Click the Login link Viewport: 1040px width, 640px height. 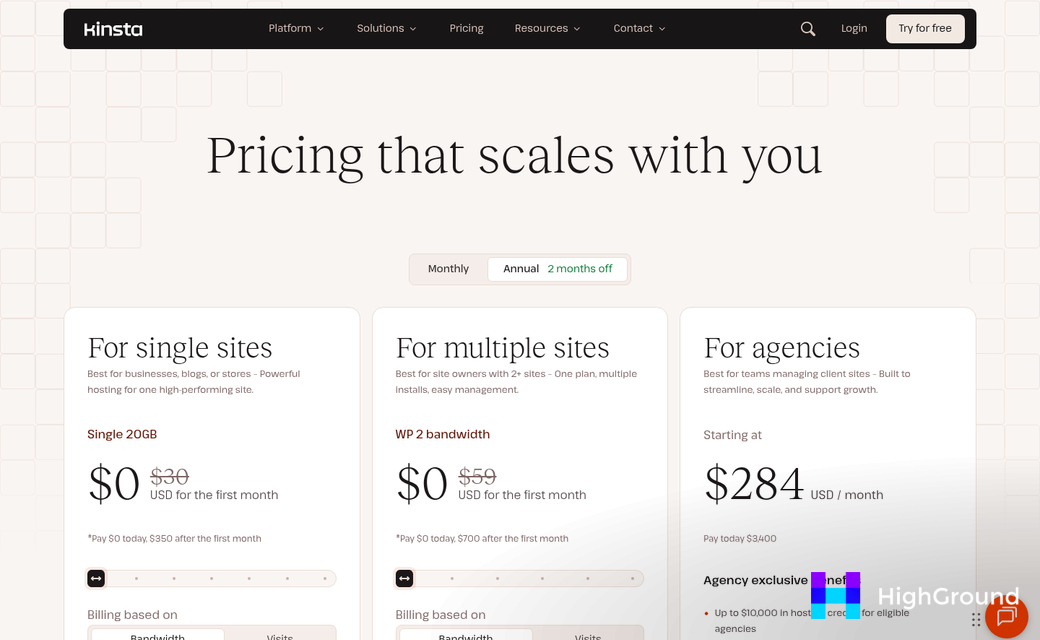854,28
